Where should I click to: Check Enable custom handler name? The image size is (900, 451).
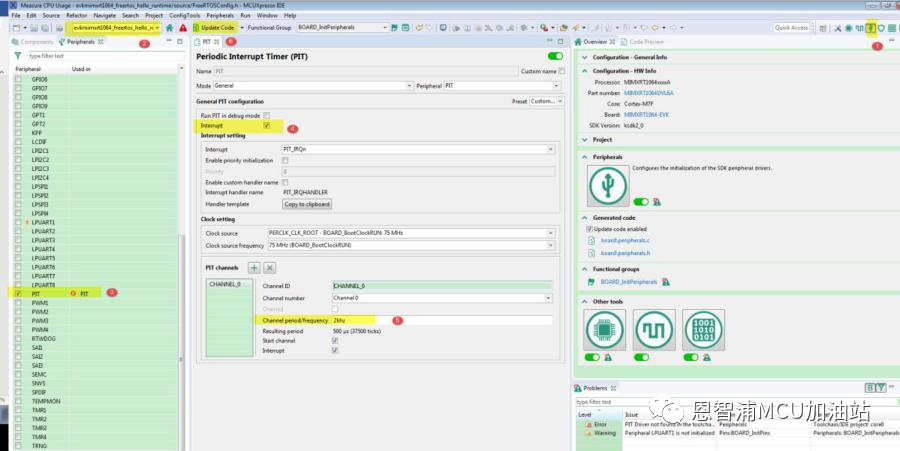click(285, 182)
